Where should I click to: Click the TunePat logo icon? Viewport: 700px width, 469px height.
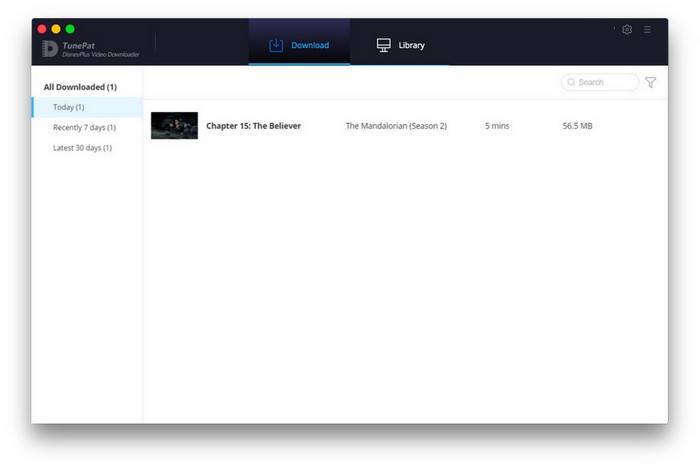pyautogui.click(x=50, y=49)
